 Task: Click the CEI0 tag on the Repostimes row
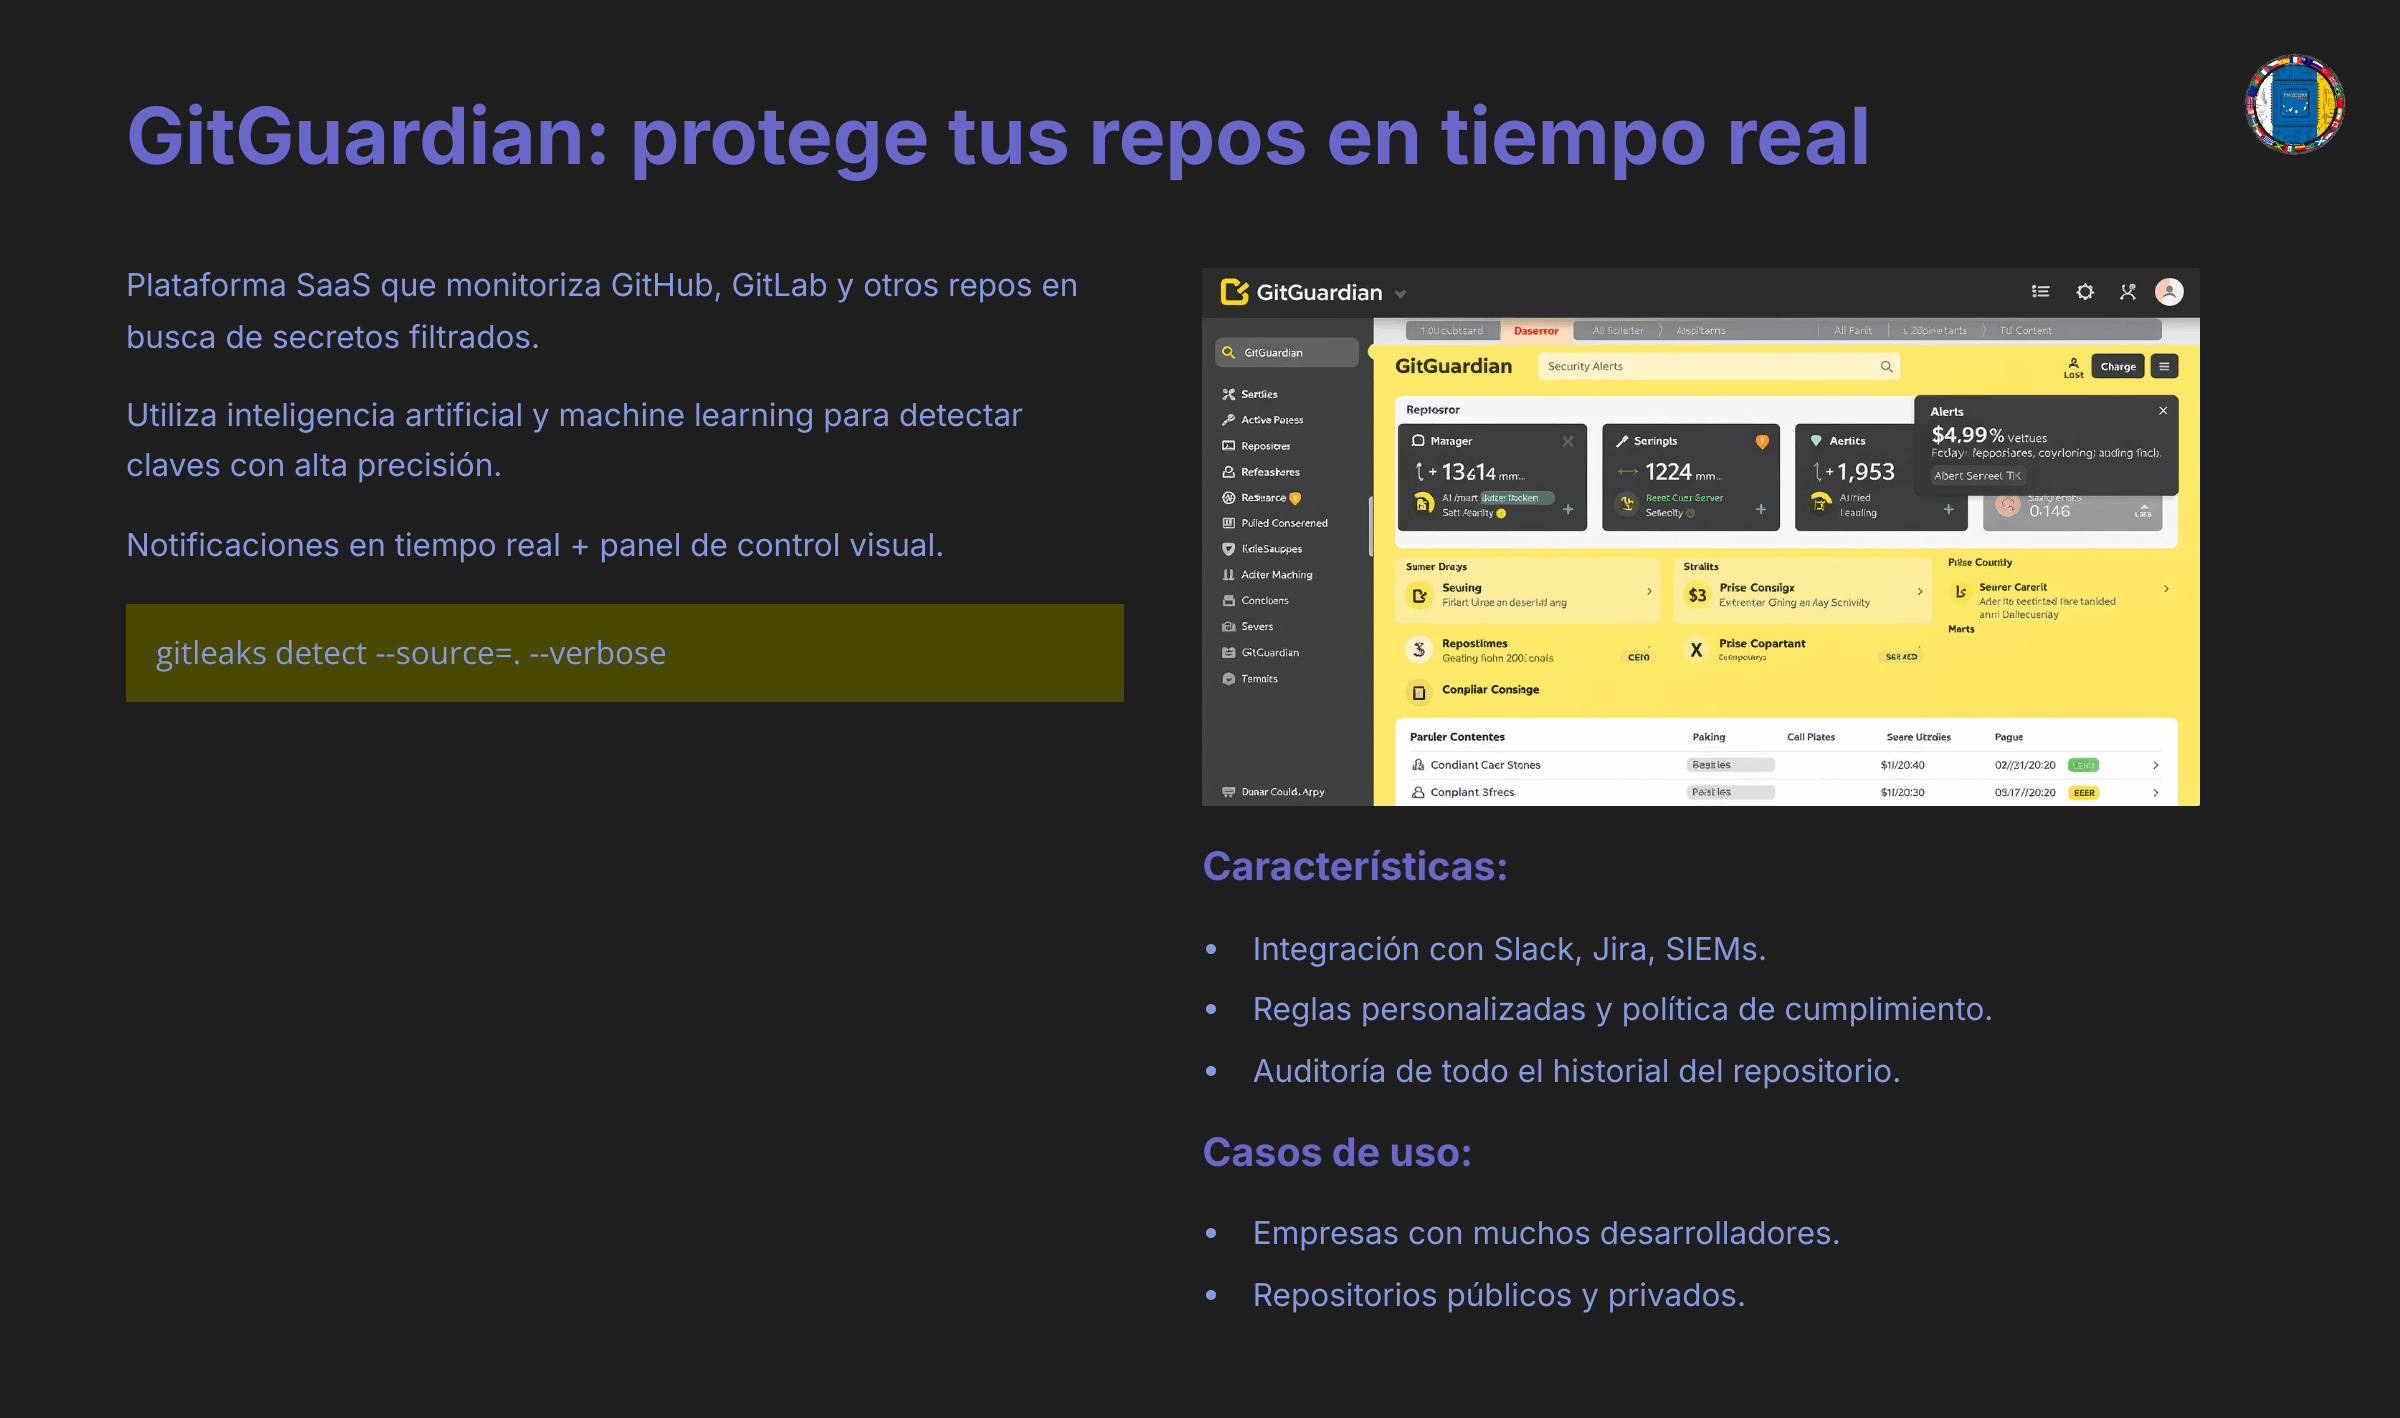[1639, 657]
